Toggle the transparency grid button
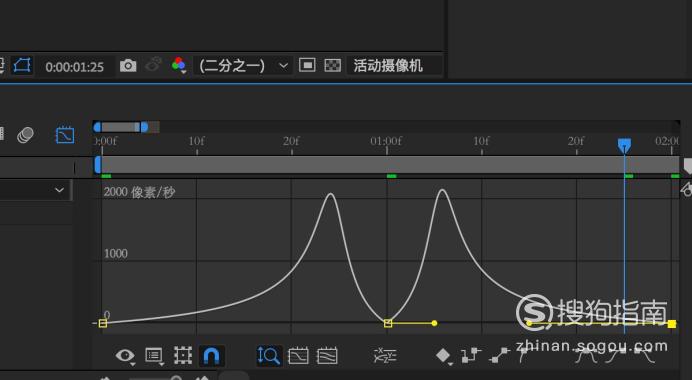Screen dimensions: 692x380 (332, 66)
